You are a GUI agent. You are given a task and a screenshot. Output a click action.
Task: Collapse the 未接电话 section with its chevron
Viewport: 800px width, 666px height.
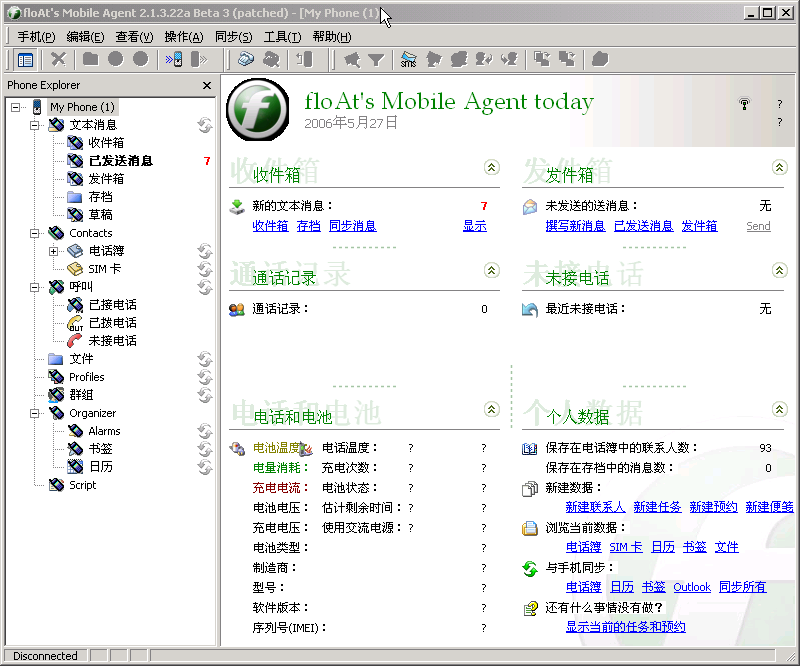tap(779, 270)
